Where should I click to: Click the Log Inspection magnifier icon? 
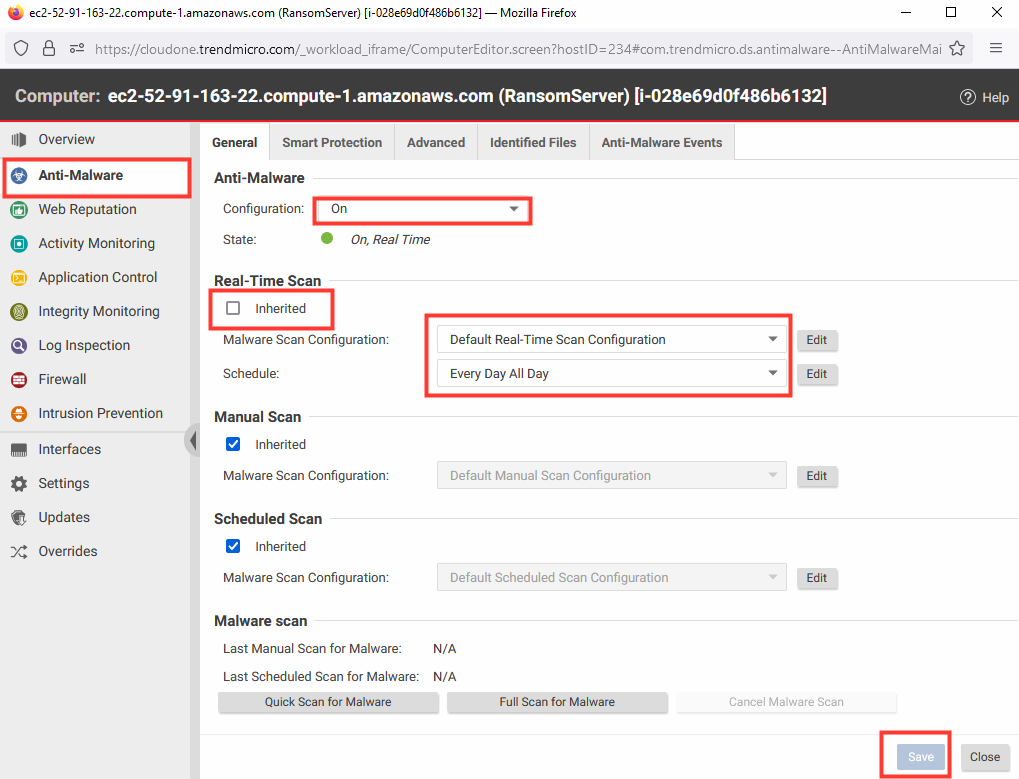(x=19, y=346)
